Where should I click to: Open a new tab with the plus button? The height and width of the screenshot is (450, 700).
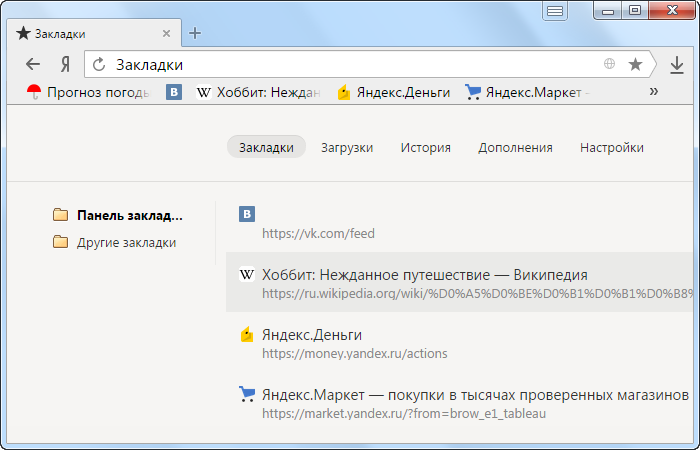click(x=195, y=33)
